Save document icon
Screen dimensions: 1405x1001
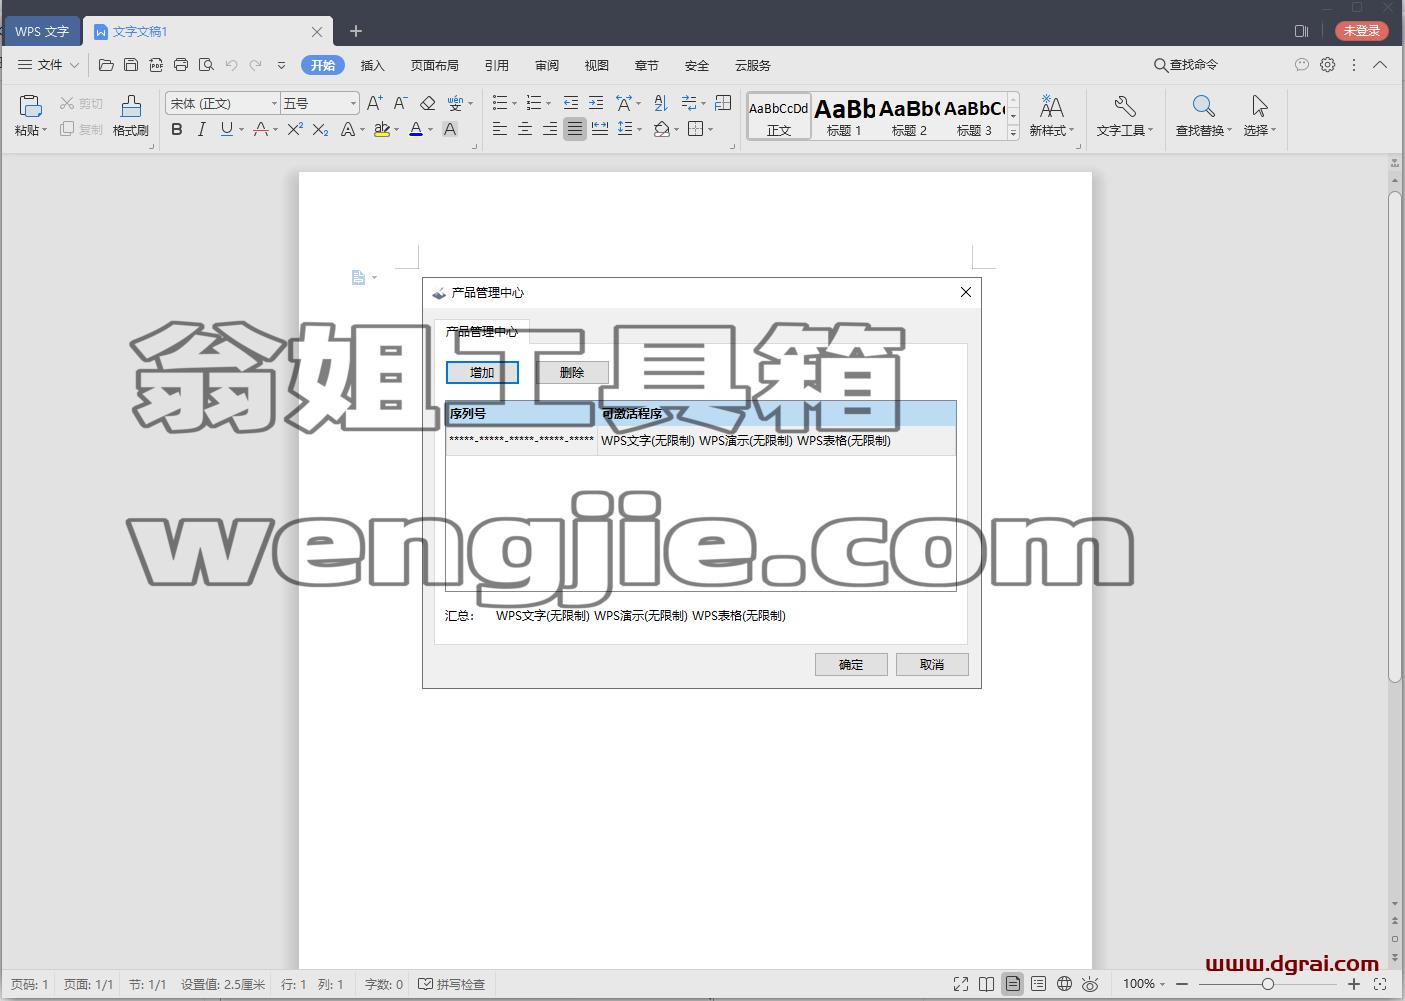point(131,65)
